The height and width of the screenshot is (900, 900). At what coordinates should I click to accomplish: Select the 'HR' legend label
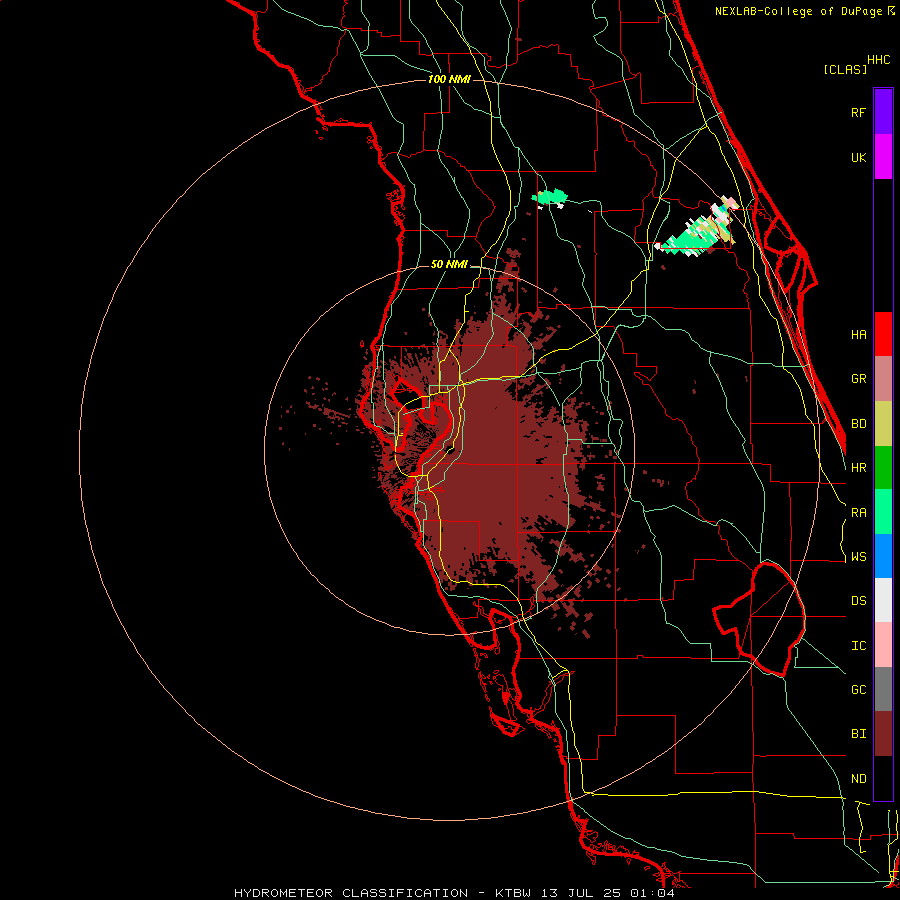click(x=858, y=468)
